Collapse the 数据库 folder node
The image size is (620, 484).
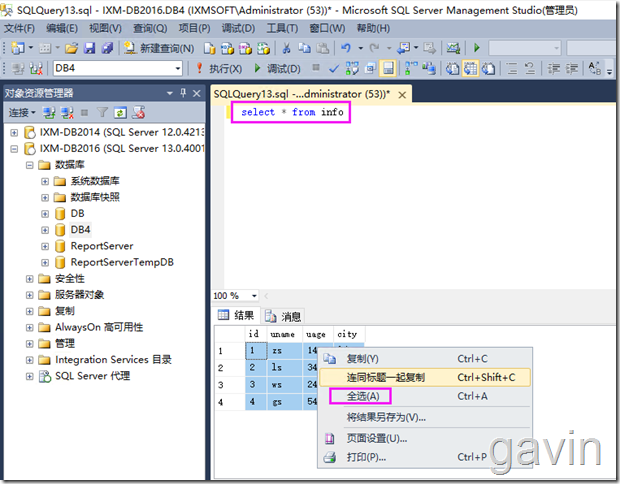[x=30, y=165]
